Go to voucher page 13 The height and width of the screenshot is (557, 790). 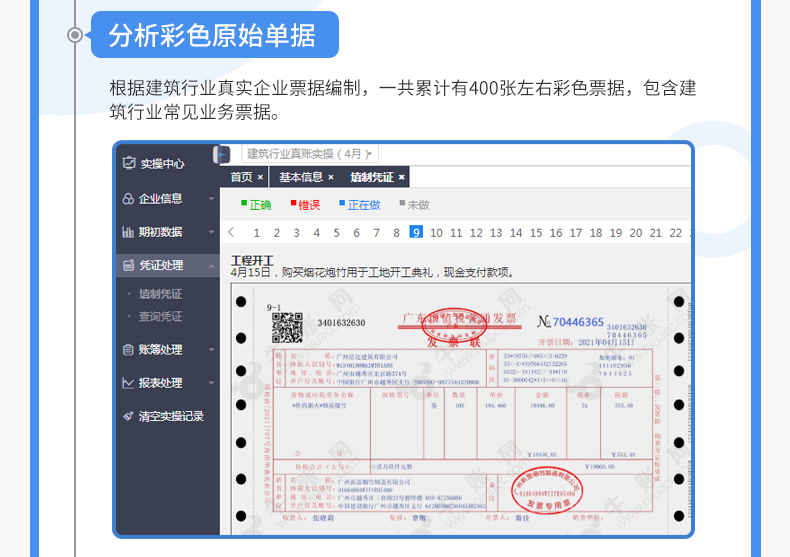click(x=496, y=233)
